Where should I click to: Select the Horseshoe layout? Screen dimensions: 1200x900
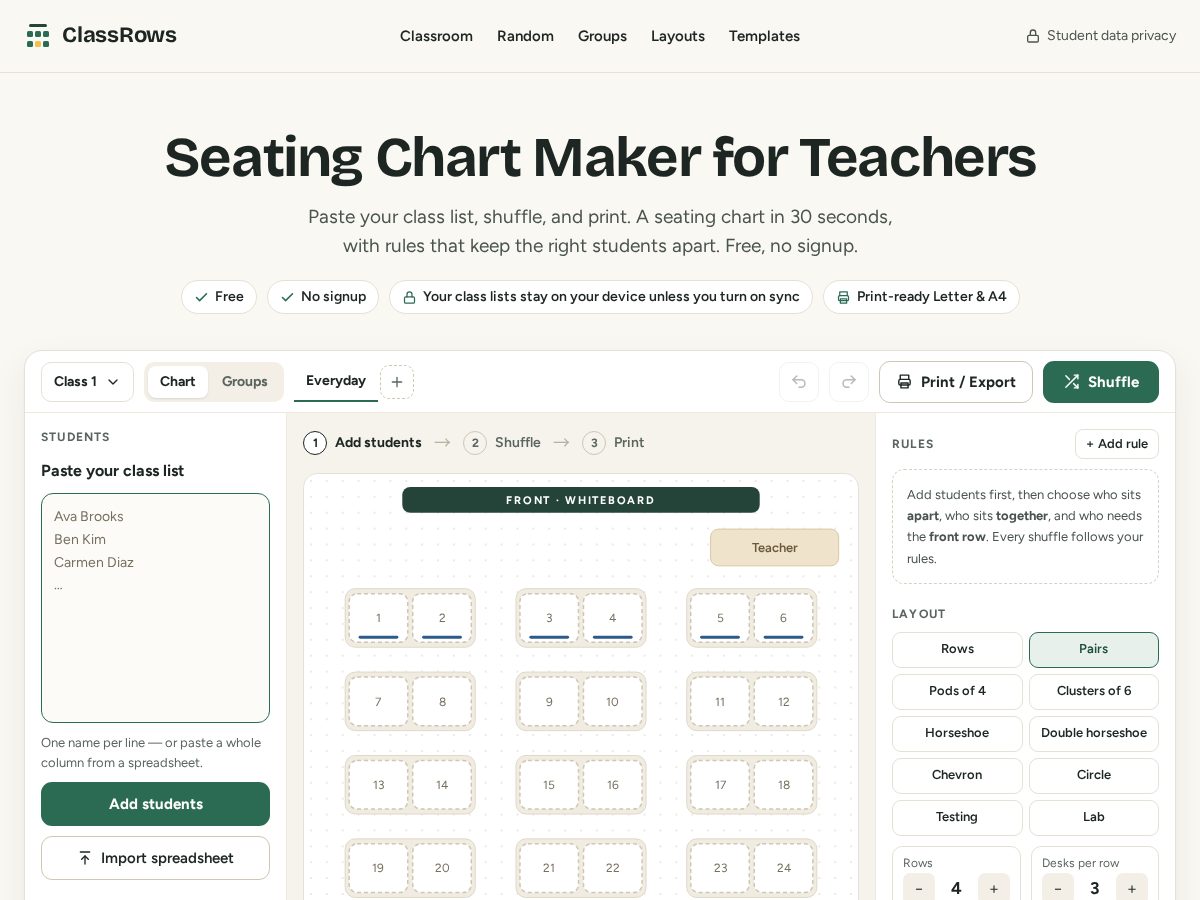(957, 734)
